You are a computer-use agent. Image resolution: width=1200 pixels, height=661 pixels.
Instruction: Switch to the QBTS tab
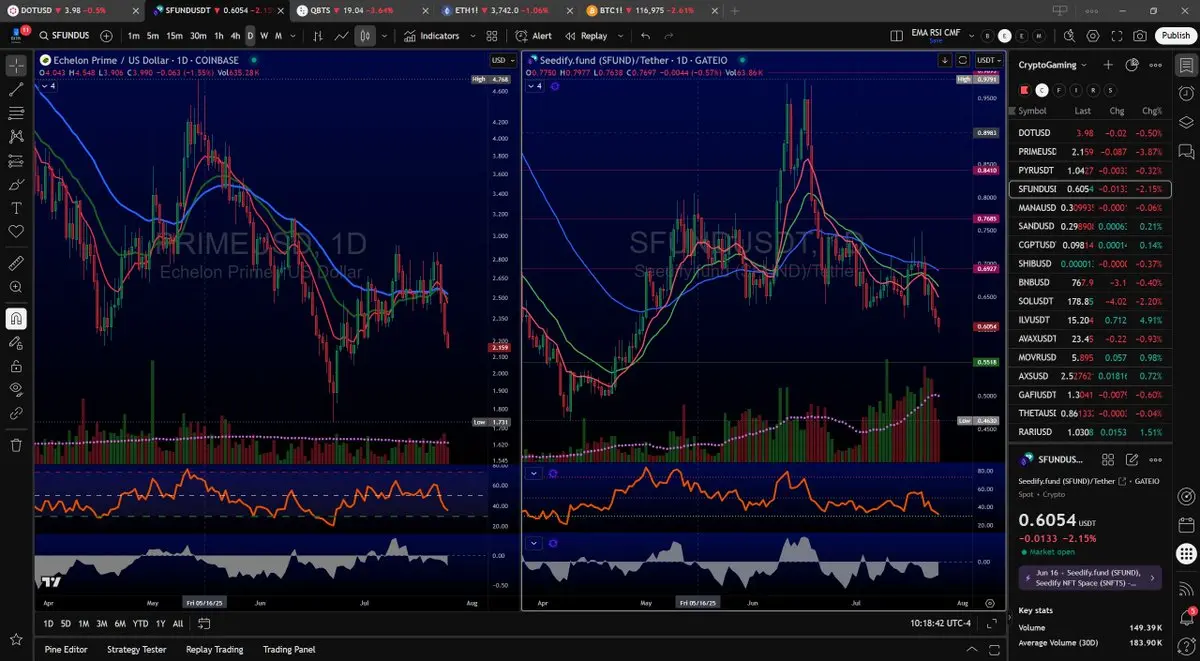pos(362,10)
